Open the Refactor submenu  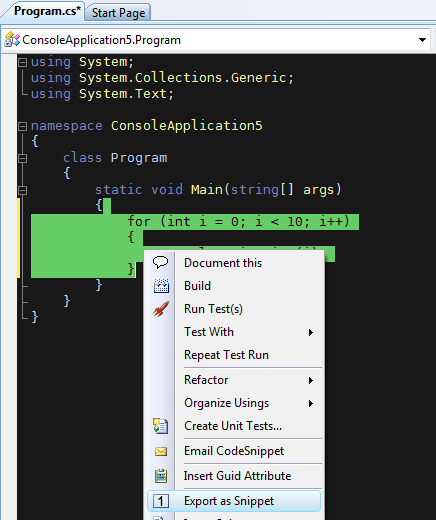(311, 380)
